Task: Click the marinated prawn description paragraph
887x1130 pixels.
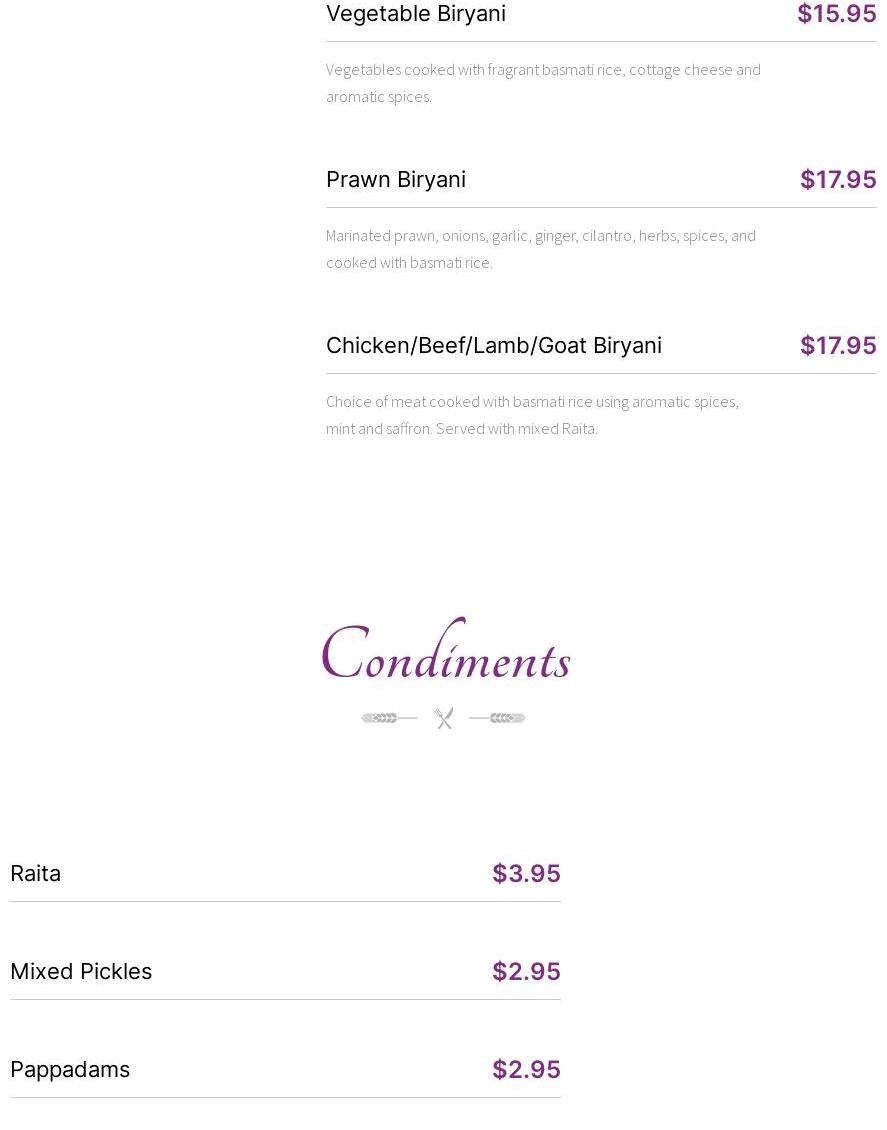Action: [540, 248]
